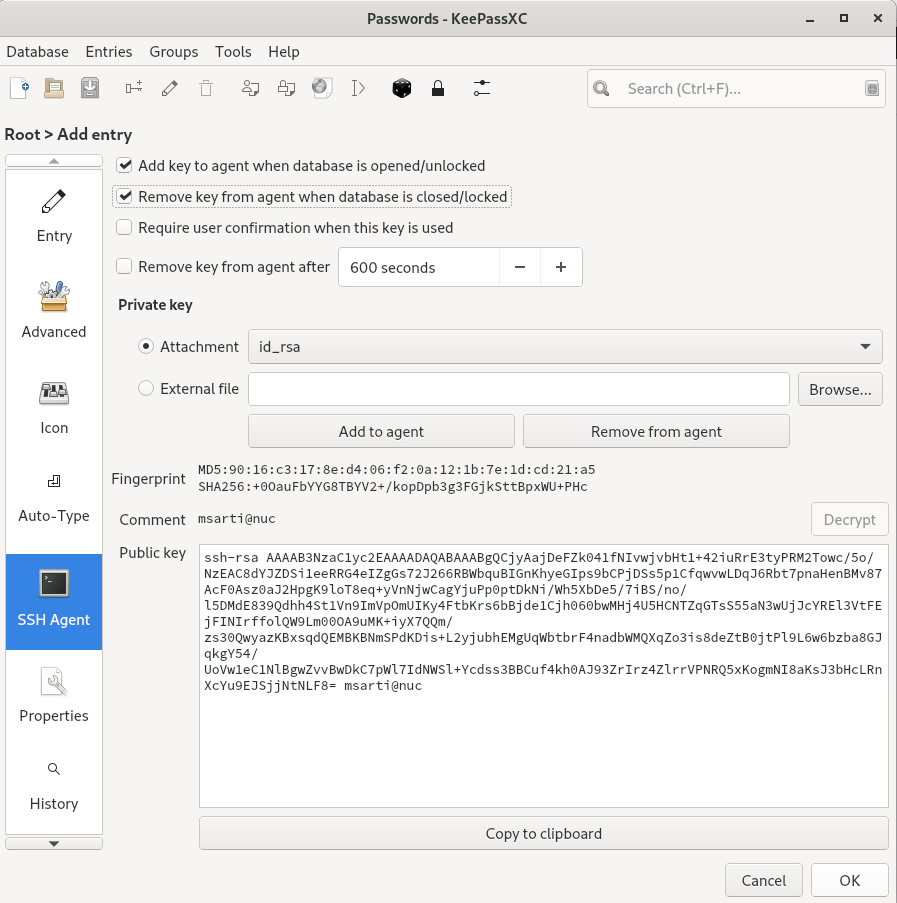Lock database padlock icon

438,89
